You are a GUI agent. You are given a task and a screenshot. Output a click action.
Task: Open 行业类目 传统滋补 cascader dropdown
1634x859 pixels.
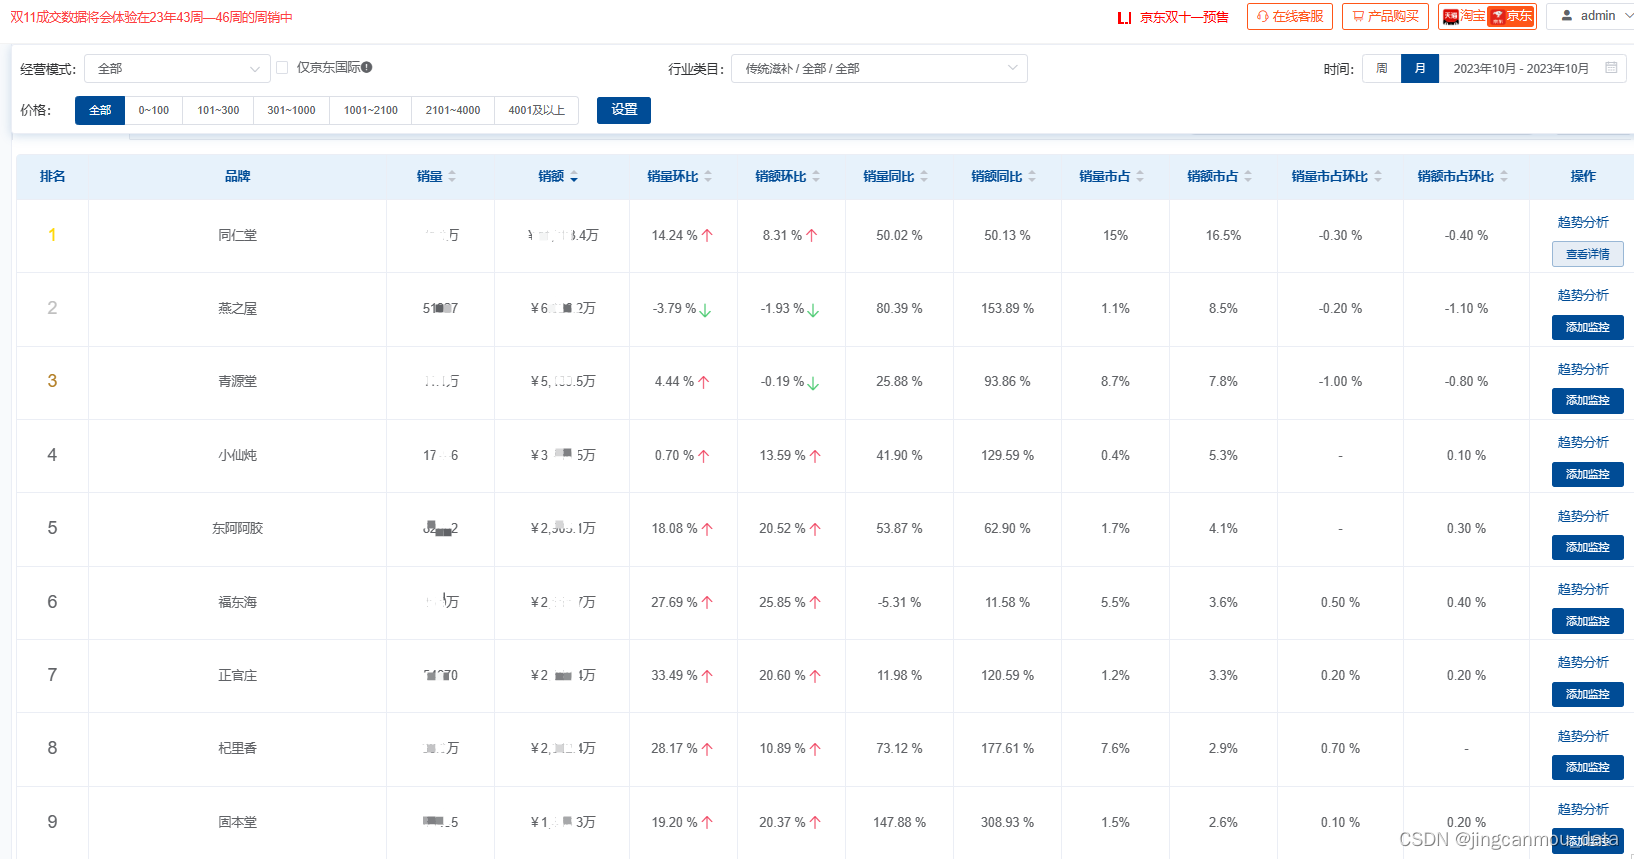coord(879,68)
